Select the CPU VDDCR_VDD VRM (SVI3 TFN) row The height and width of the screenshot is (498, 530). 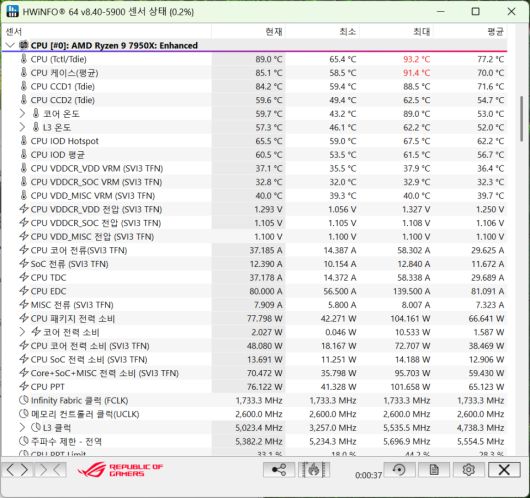(x=255, y=168)
